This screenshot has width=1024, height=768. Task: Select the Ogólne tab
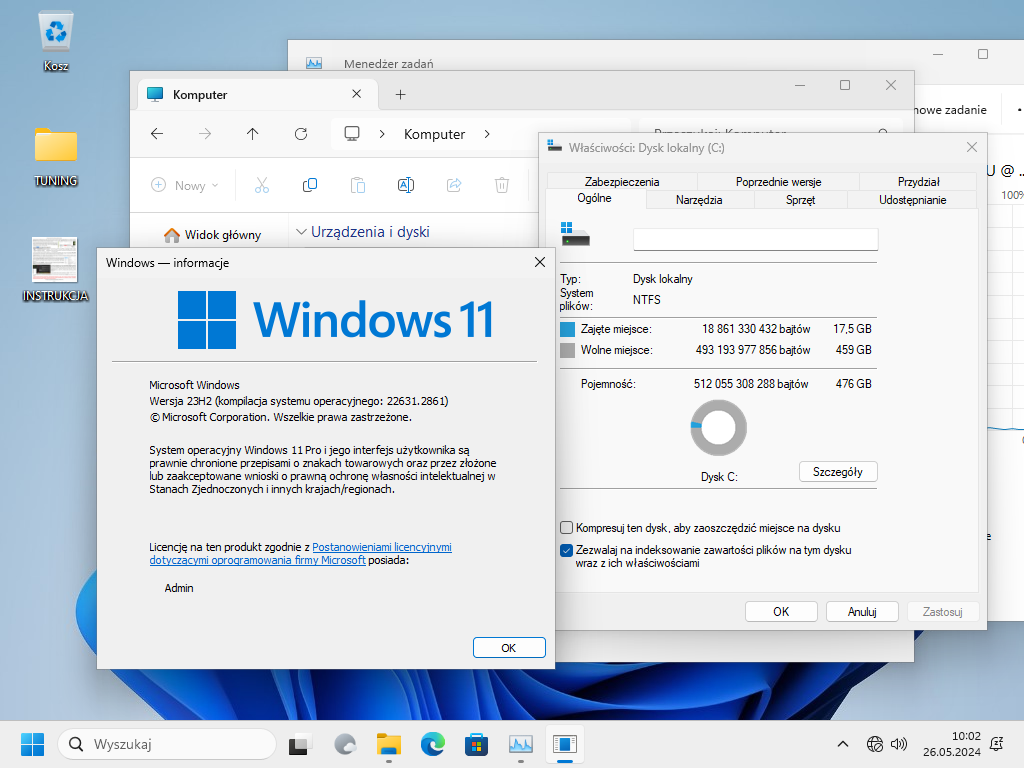594,199
